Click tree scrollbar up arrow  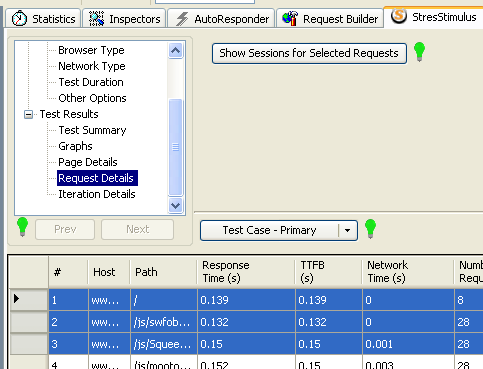(175, 51)
